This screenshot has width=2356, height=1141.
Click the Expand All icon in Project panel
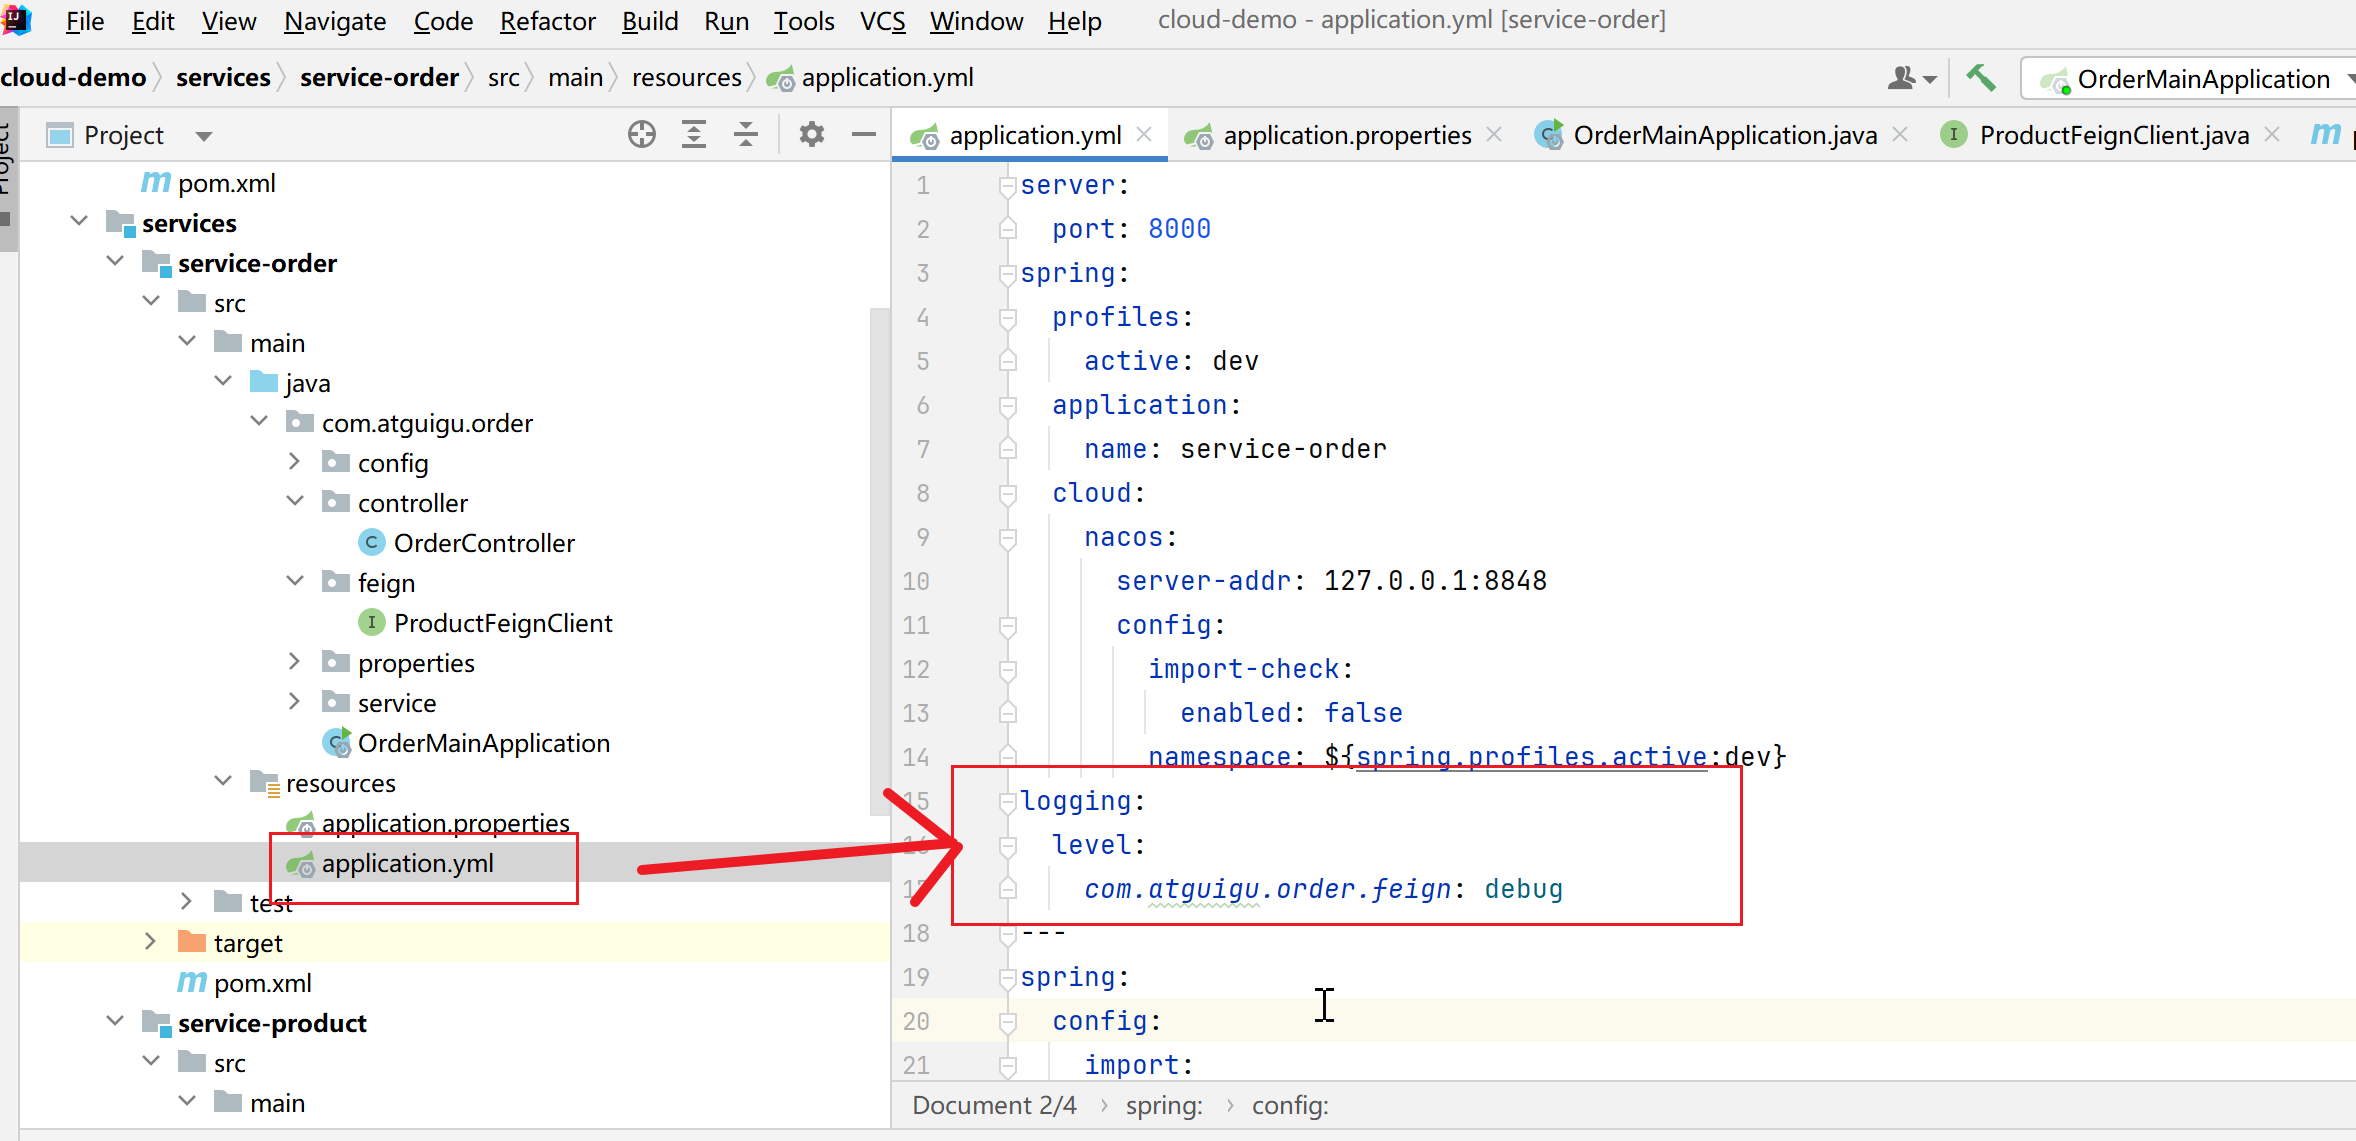tap(694, 134)
